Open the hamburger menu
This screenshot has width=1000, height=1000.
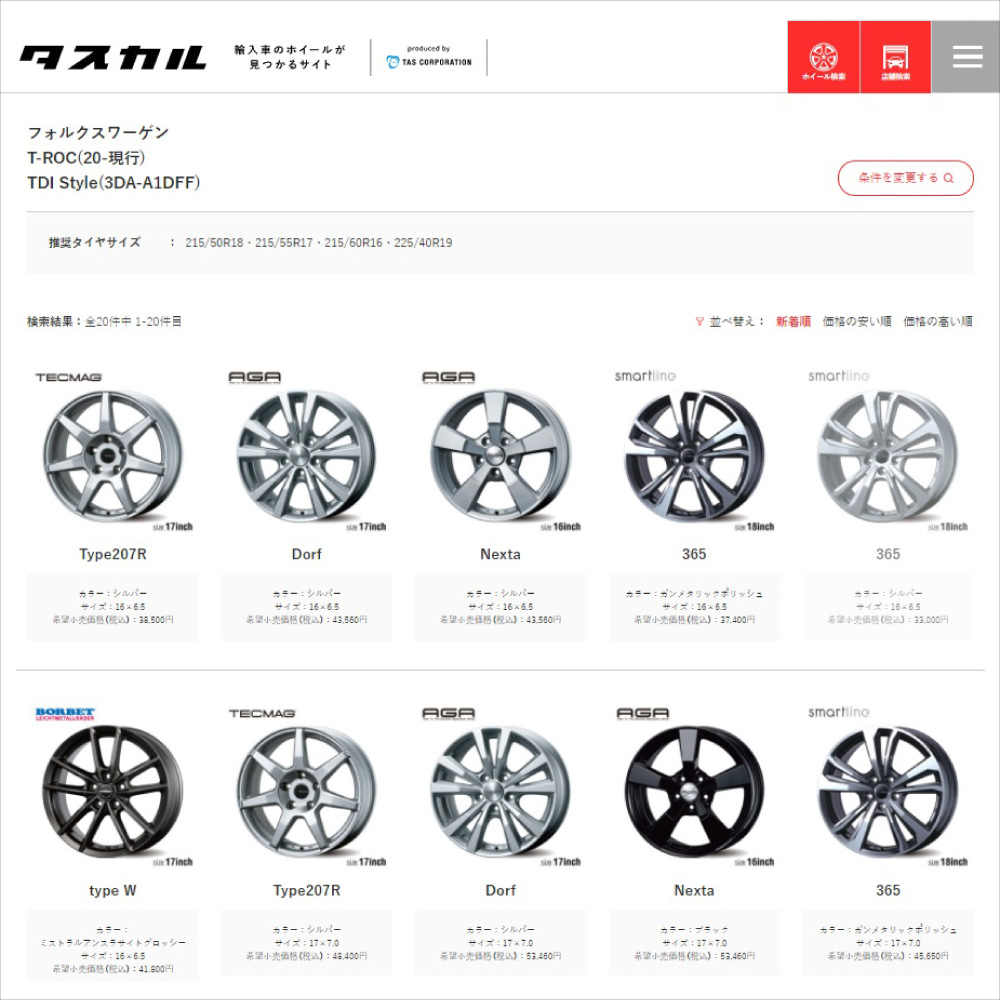[967, 57]
